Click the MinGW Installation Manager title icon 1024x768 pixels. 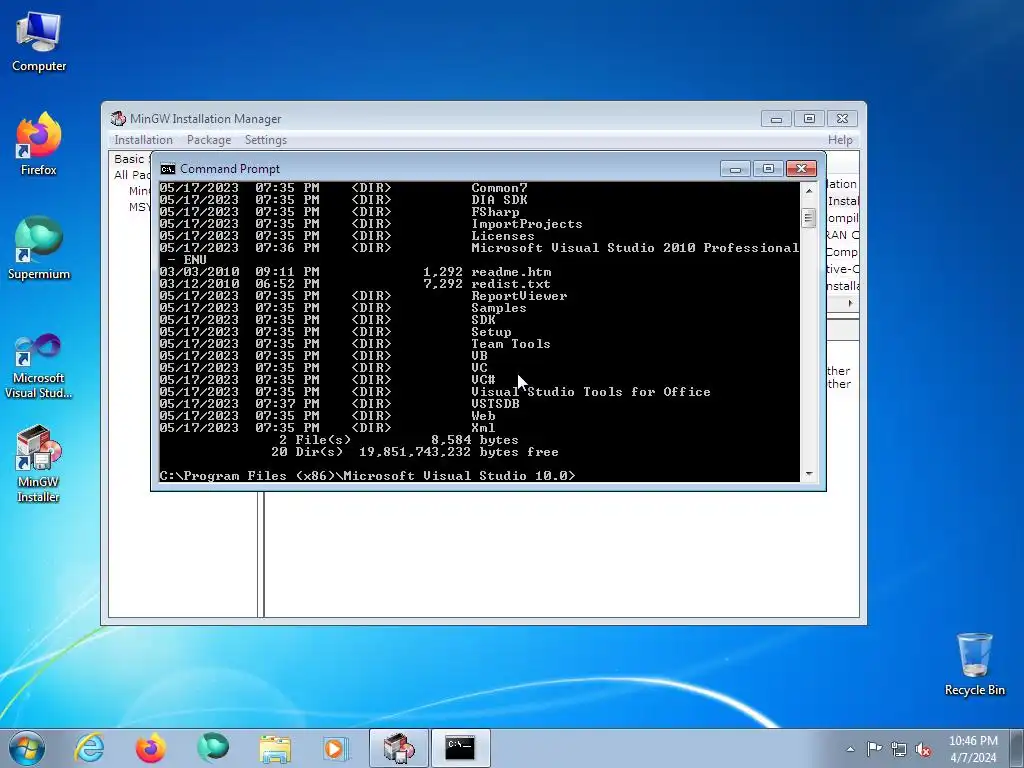[118, 118]
